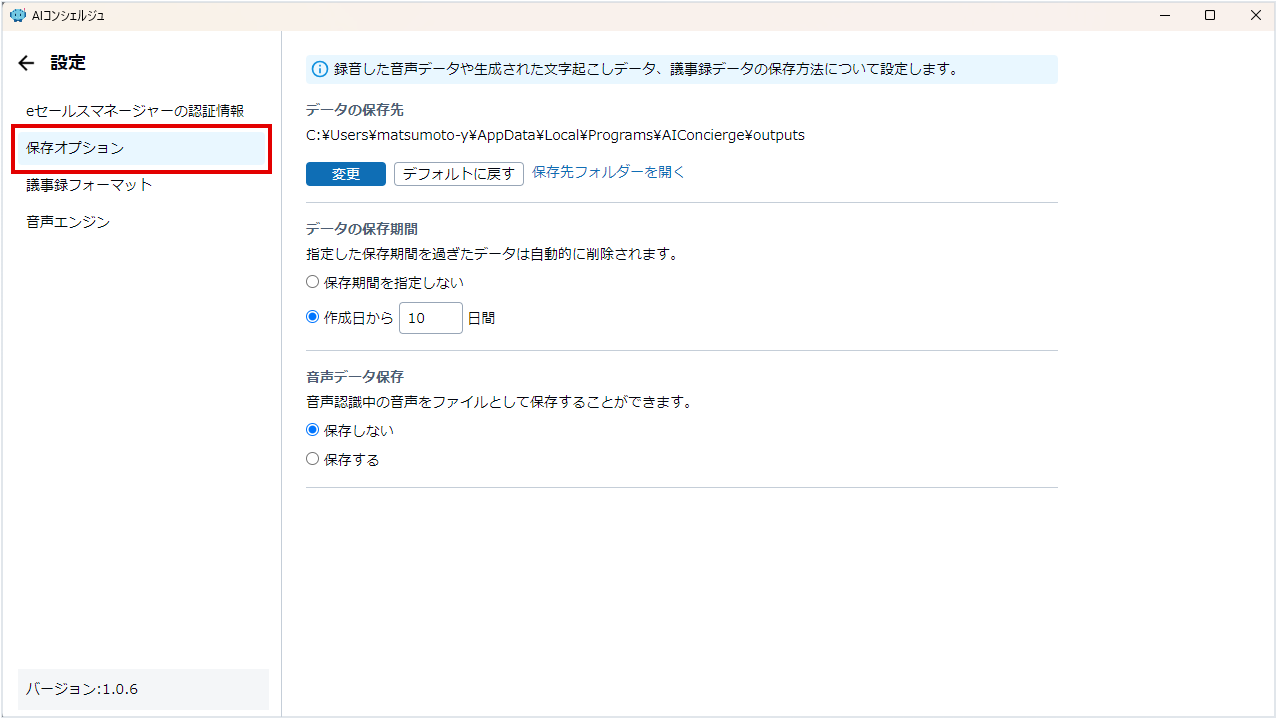Image resolution: width=1277 pixels, height=719 pixels.
Task: Open the 保存先フォルダーを開く link
Action: [x=608, y=172]
